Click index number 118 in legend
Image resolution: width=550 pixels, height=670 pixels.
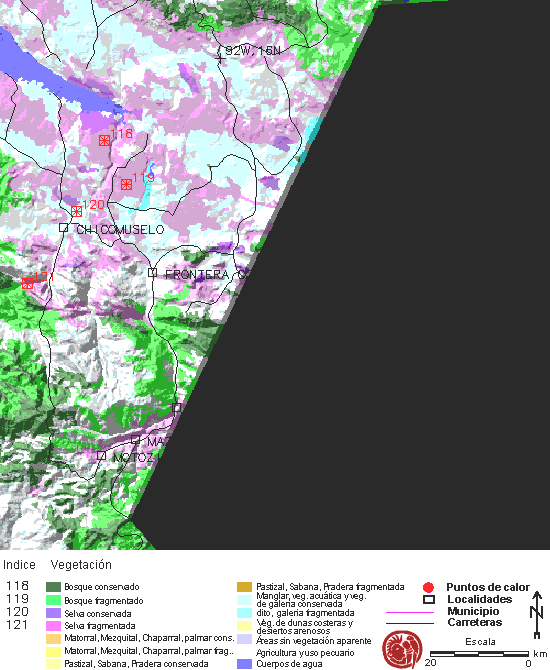[x=17, y=585]
